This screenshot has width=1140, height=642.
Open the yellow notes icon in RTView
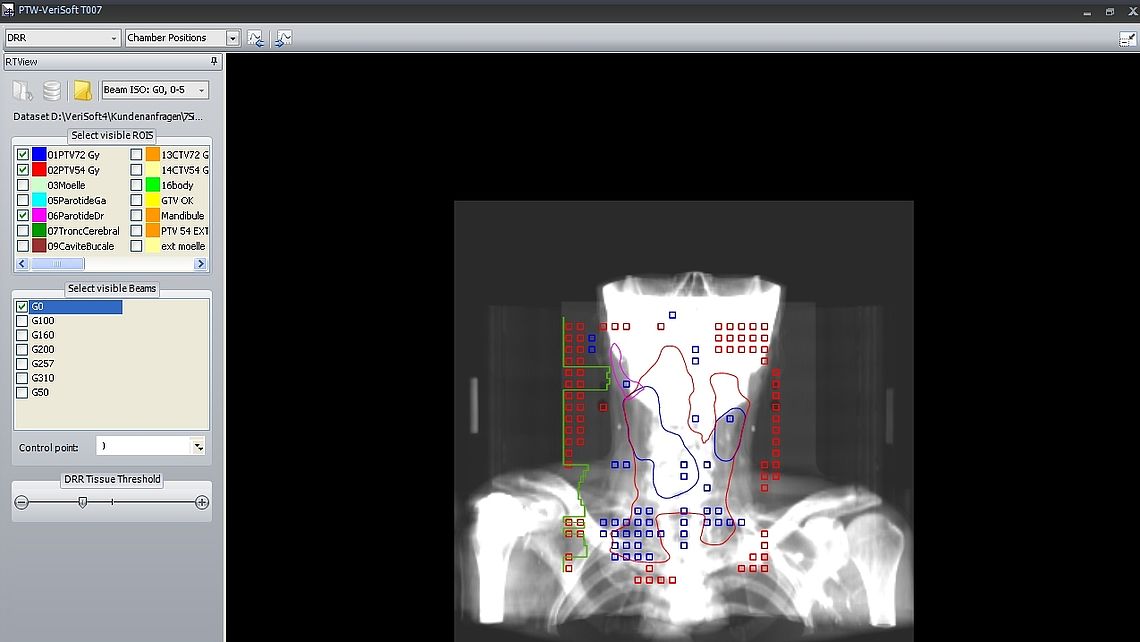83,90
